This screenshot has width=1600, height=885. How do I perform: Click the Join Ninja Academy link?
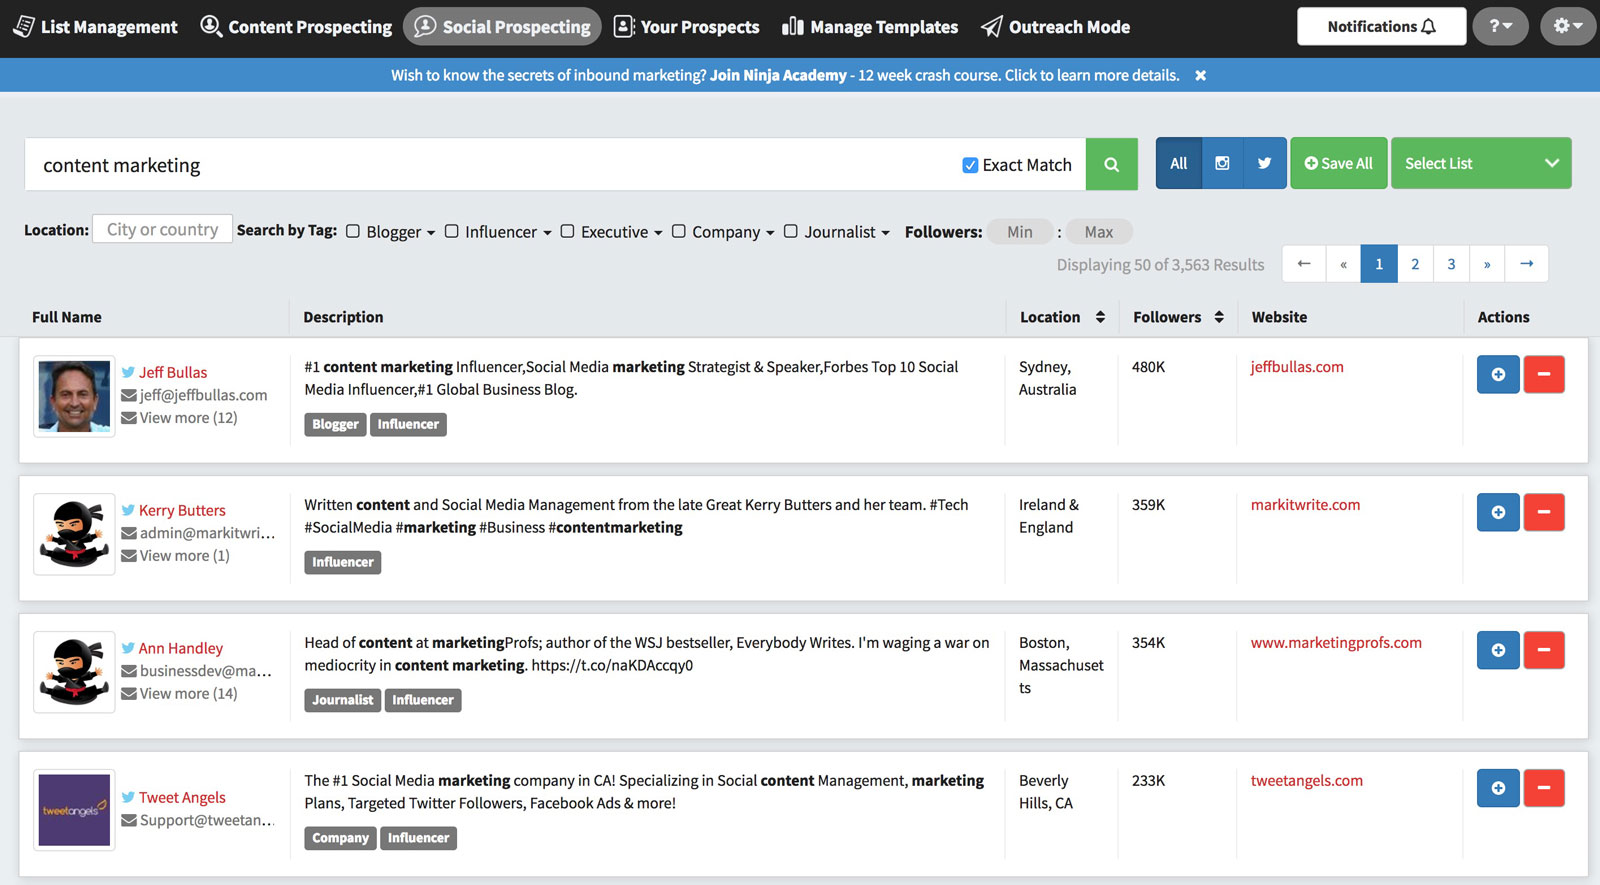(778, 75)
